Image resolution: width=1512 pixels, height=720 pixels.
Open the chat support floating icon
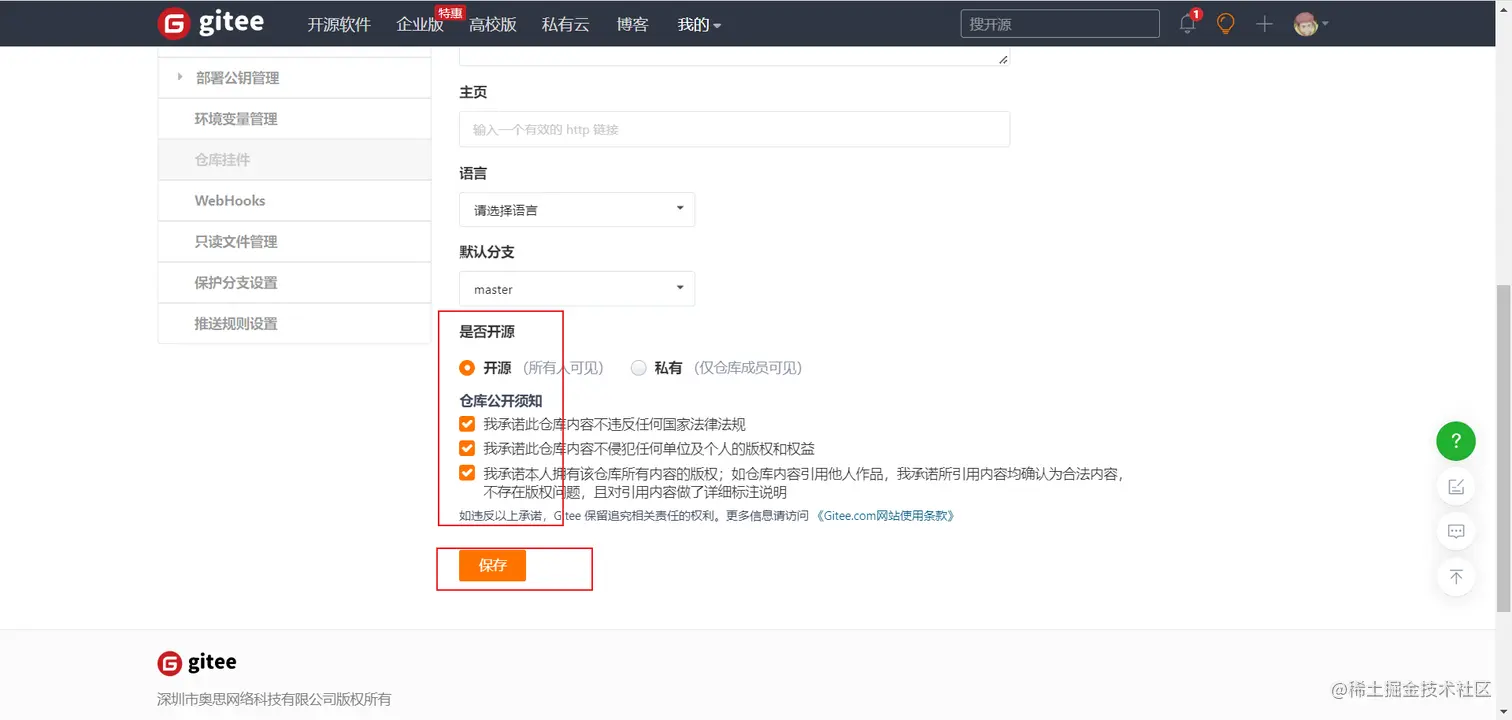(x=1455, y=531)
